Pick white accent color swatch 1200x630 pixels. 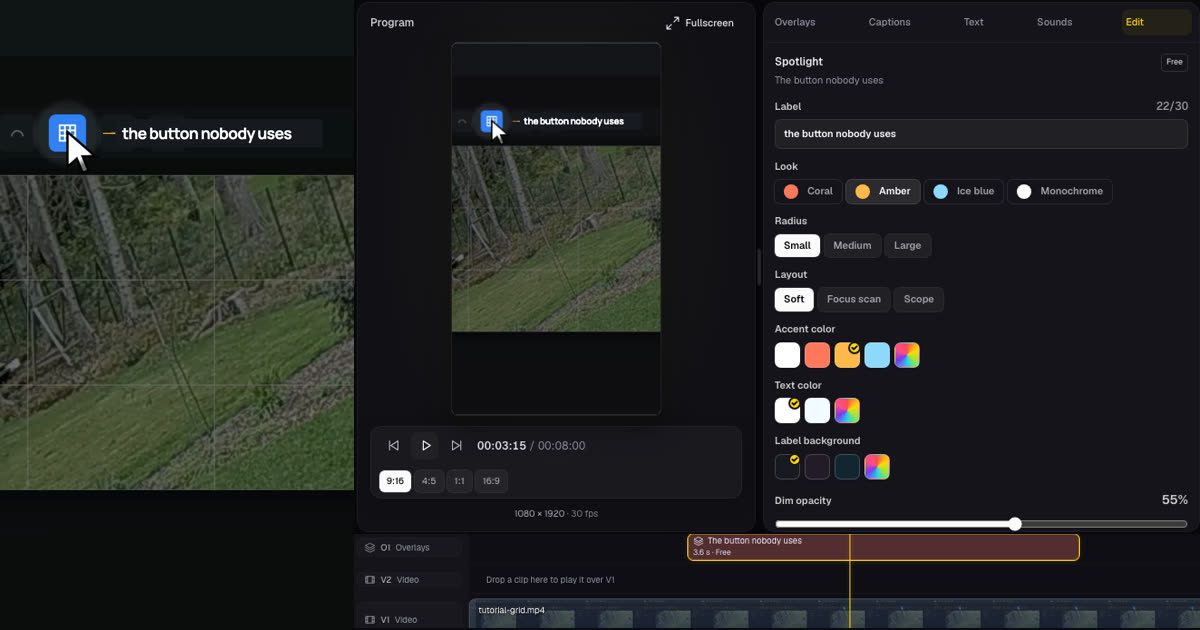788,355
